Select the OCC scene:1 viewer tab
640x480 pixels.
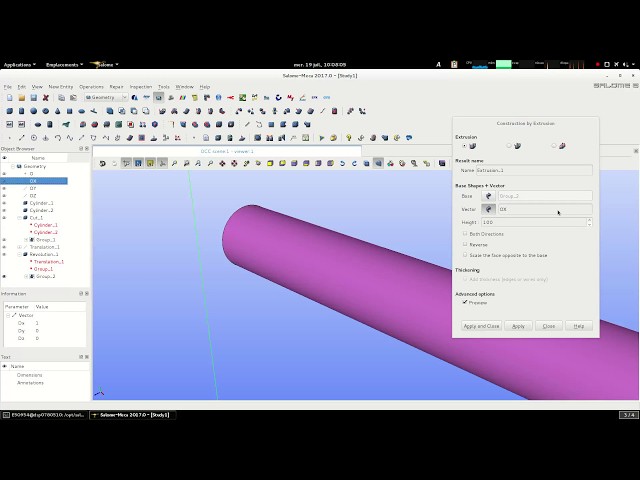227,151
